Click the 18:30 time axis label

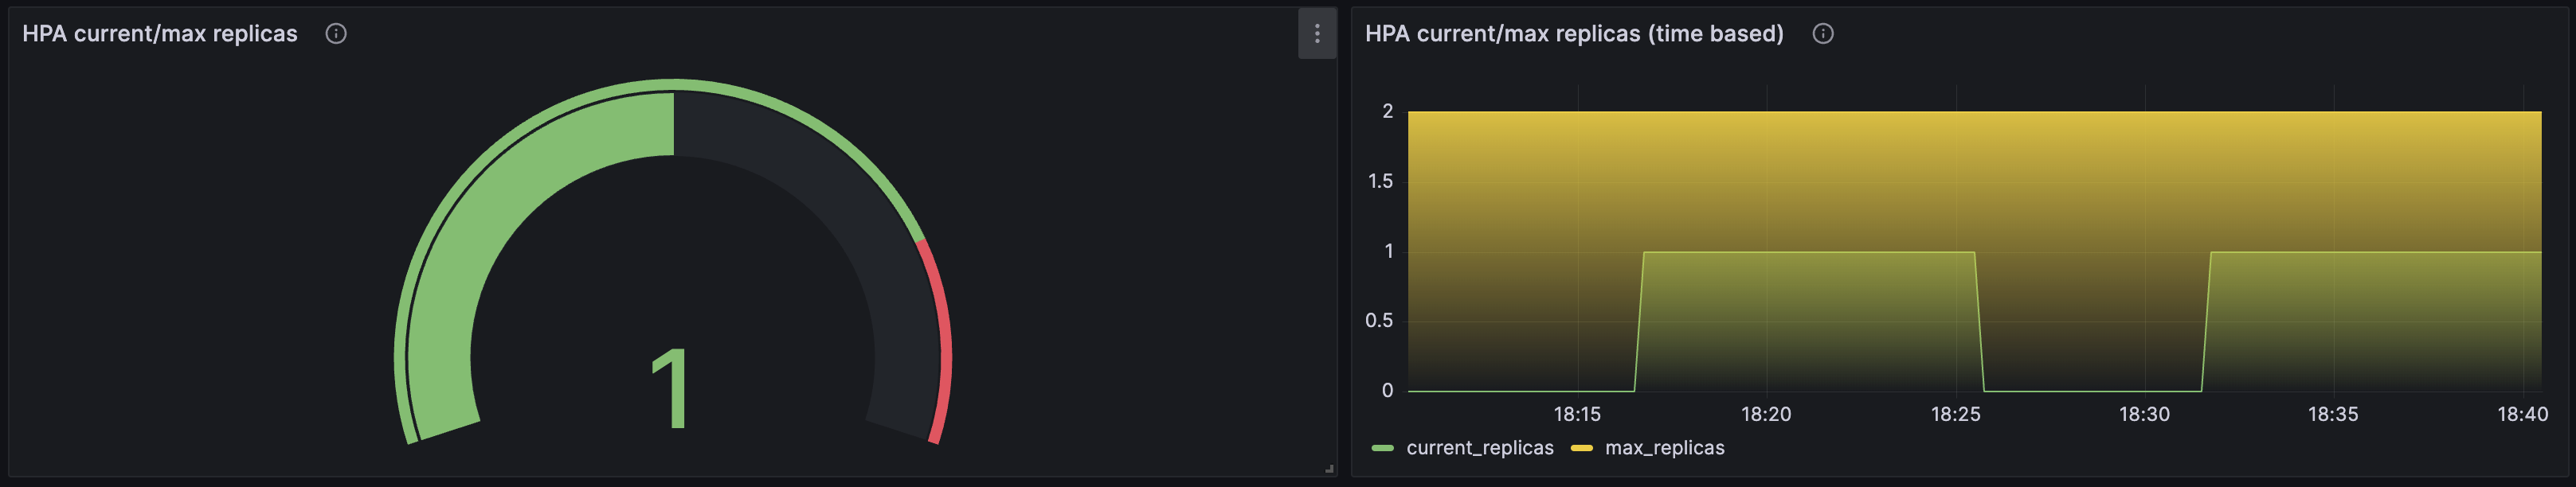point(2144,414)
